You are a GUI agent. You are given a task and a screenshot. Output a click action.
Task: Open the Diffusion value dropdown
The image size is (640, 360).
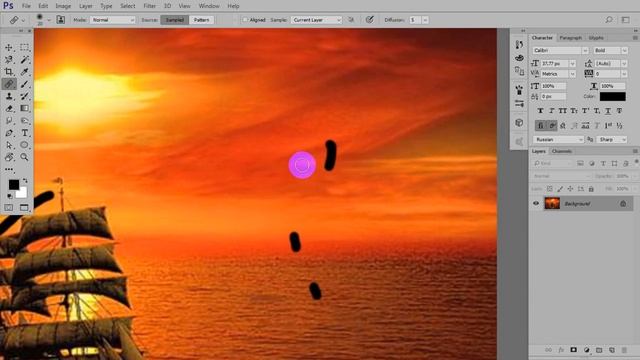click(425, 20)
